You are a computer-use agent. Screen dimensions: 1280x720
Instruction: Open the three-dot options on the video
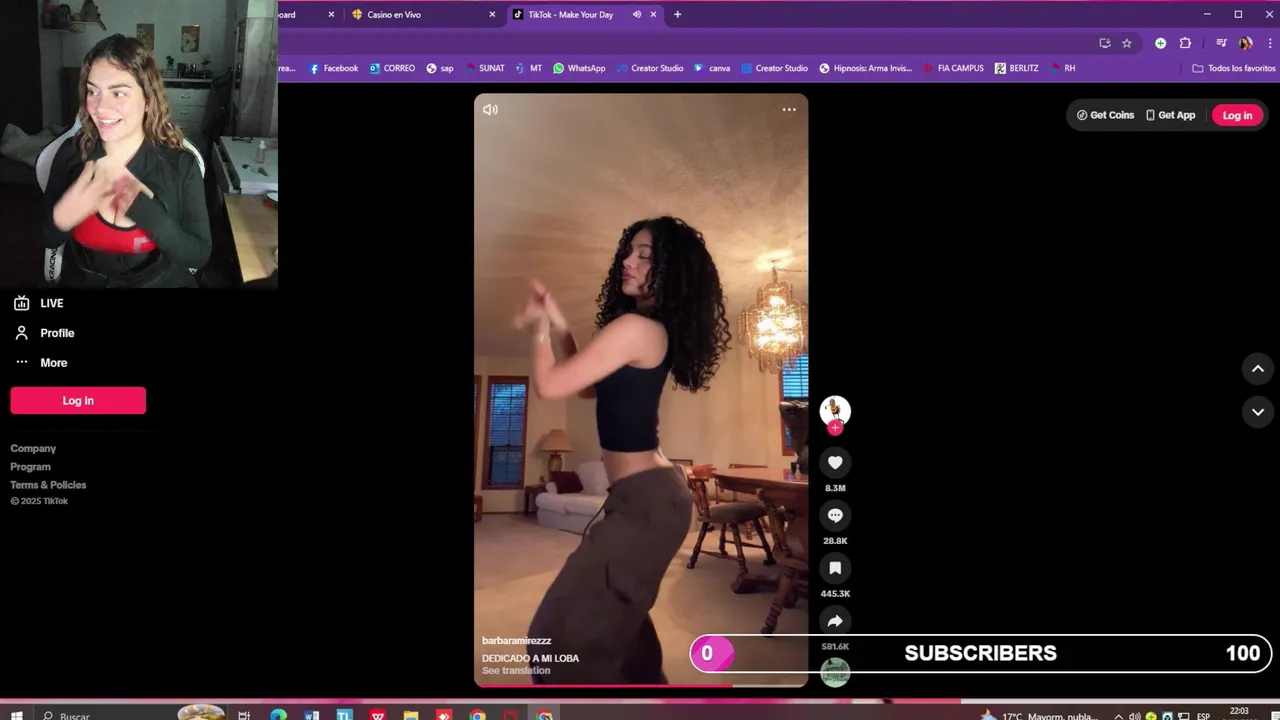(789, 110)
